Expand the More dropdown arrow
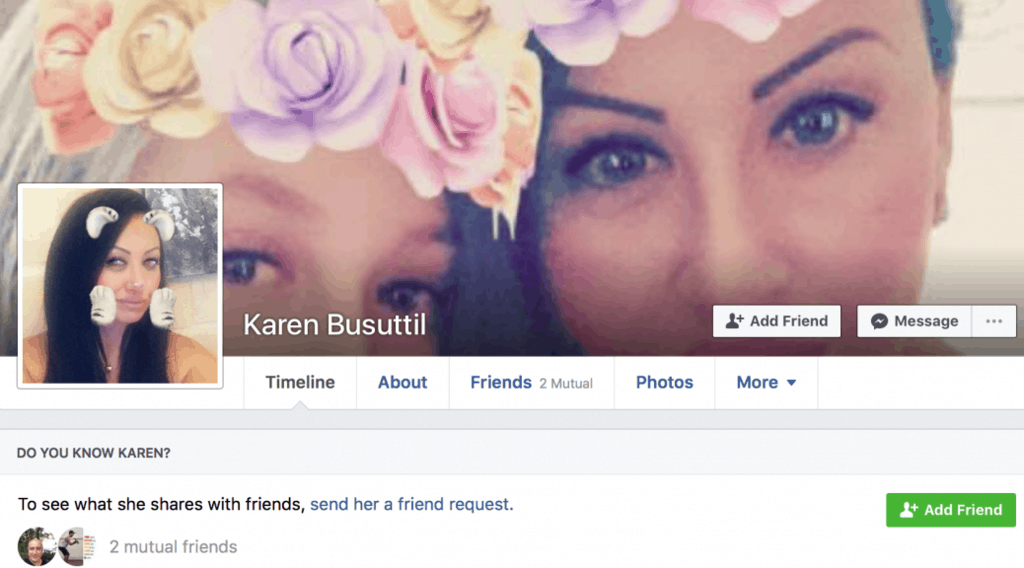This screenshot has width=1024, height=568. point(791,383)
